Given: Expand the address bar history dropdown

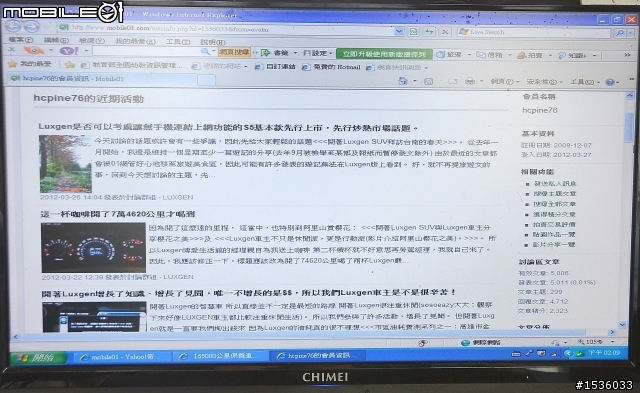Looking at the screenshot, I should pyautogui.click(x=399, y=31).
